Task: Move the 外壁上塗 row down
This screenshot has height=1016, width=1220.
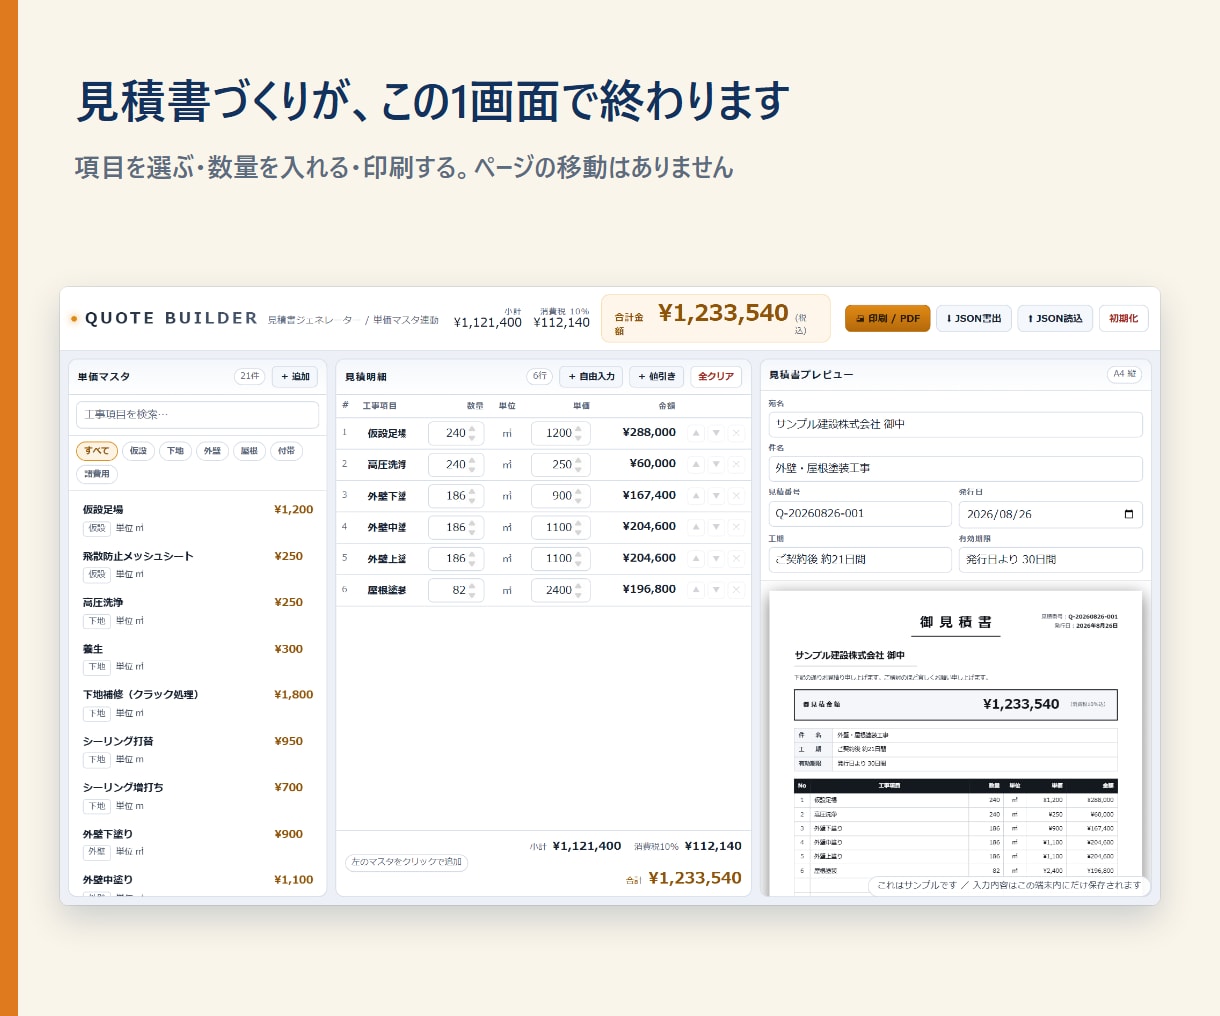Action: pos(716,559)
